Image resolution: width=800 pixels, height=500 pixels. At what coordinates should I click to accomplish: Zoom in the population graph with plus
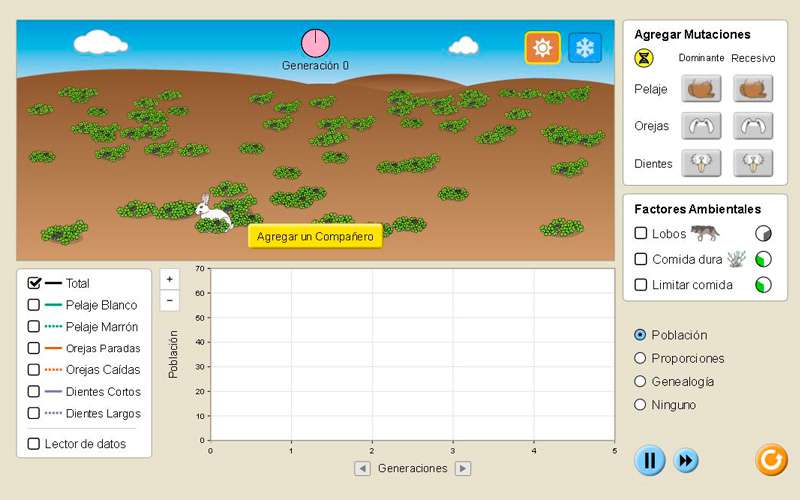169,279
